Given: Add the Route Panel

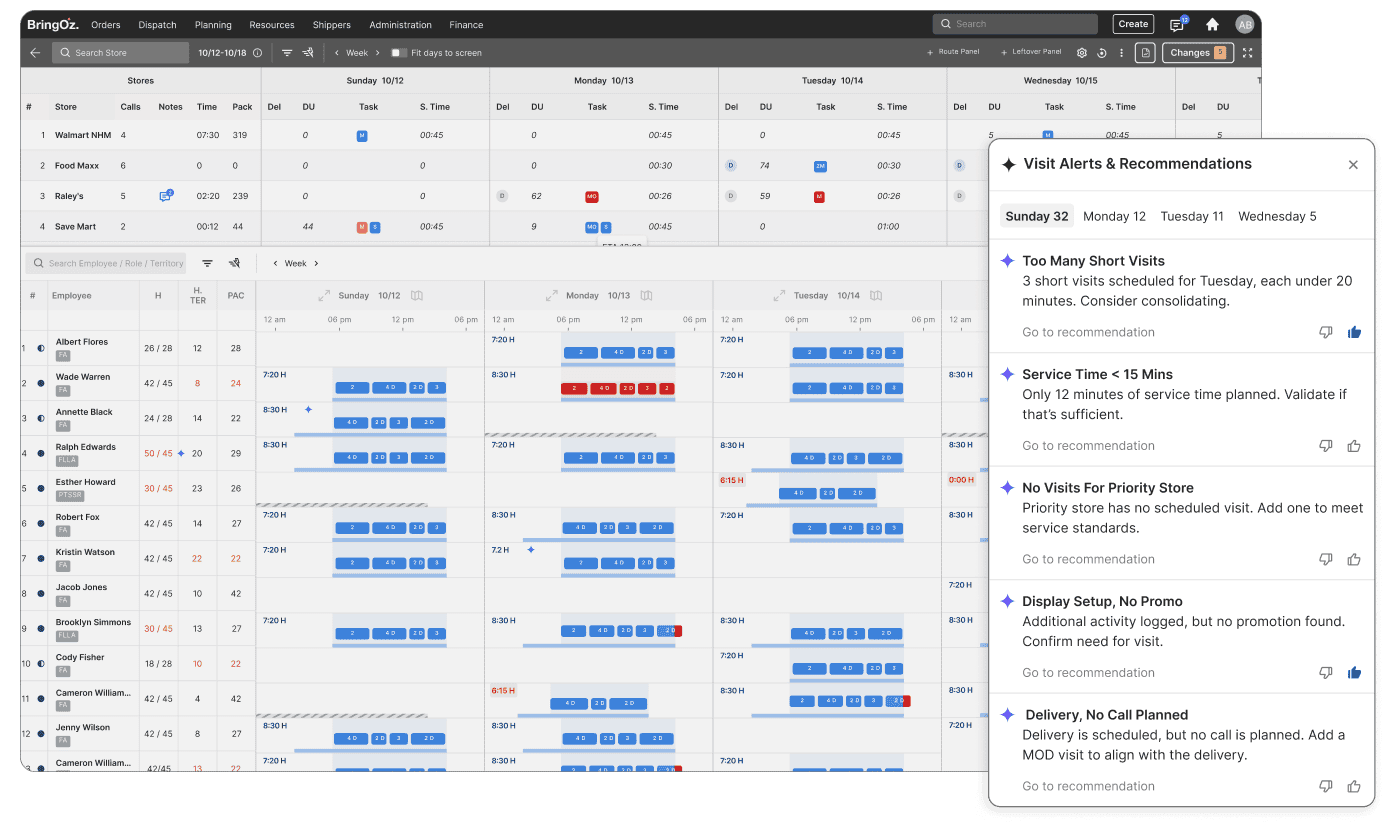Looking at the screenshot, I should [x=954, y=52].
